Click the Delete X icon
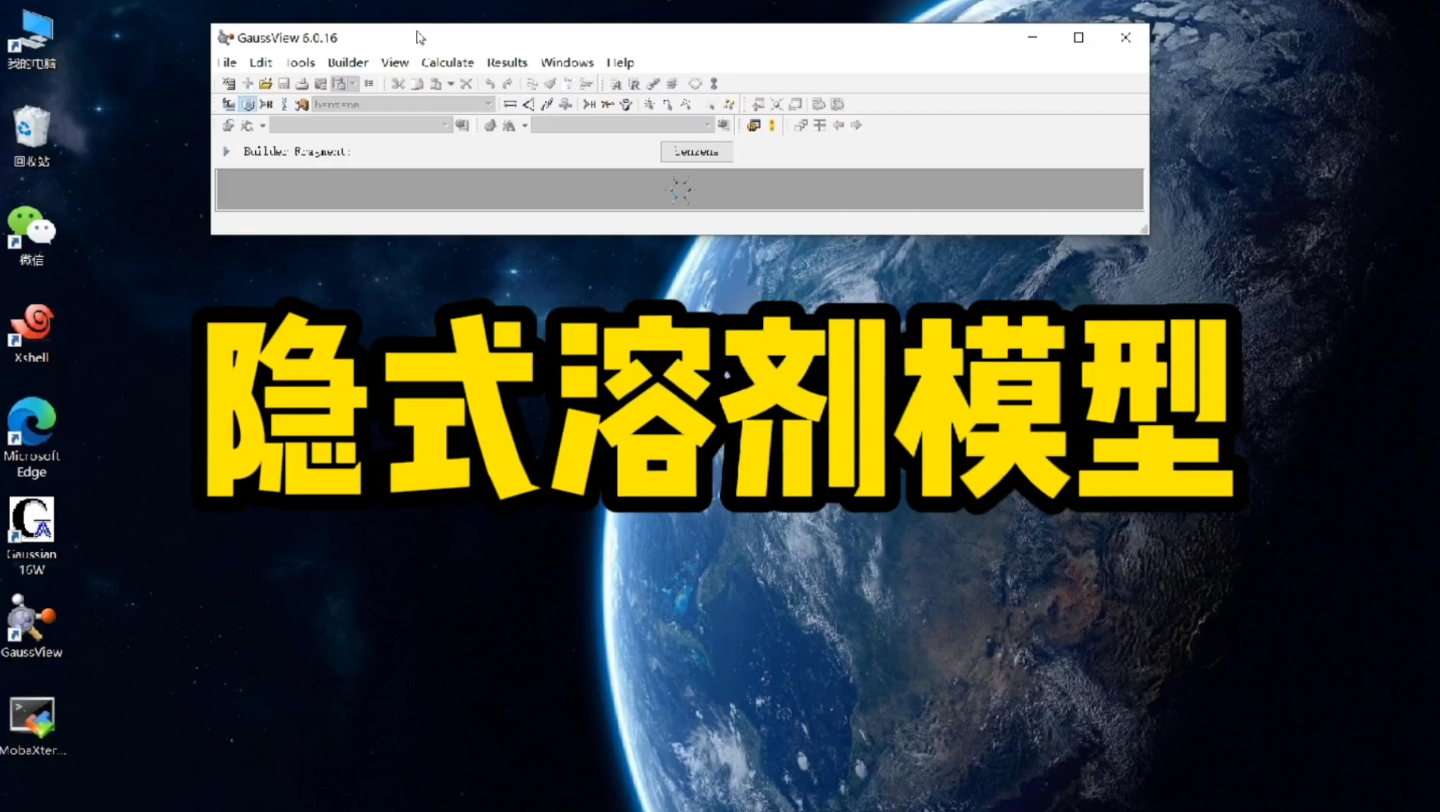This screenshot has height=812, width=1440. click(x=466, y=84)
